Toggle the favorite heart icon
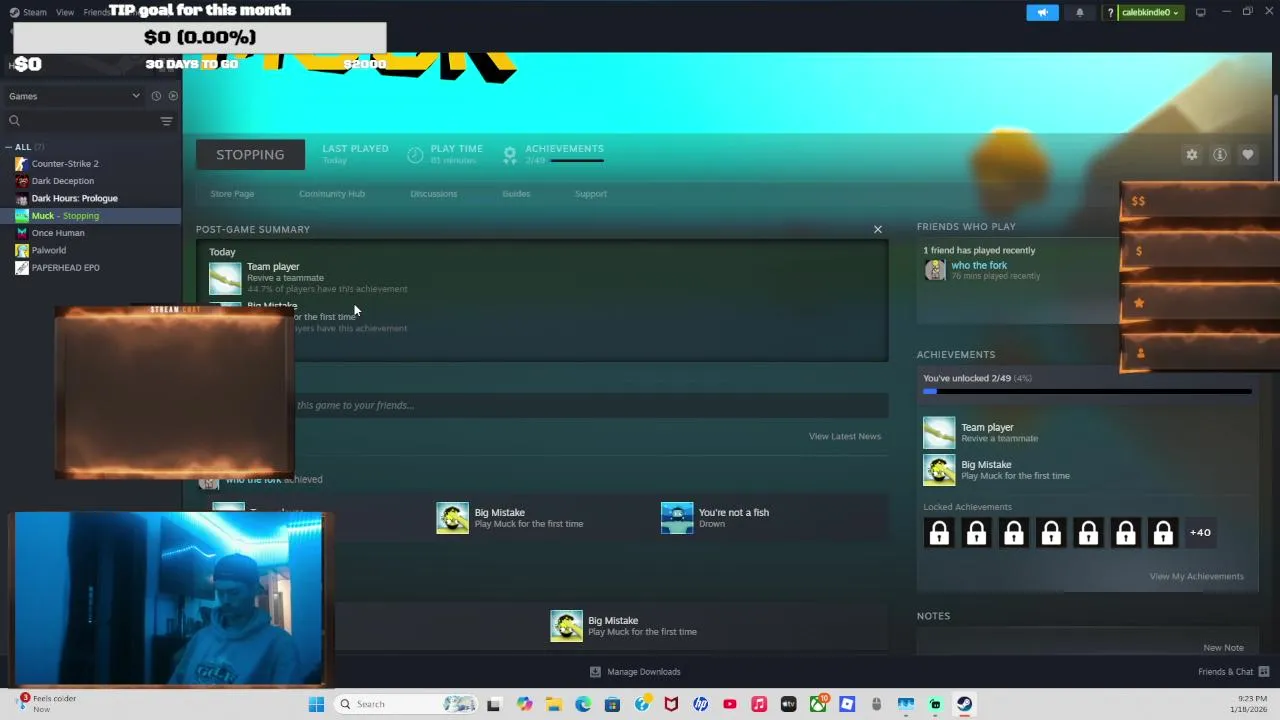 1248,155
